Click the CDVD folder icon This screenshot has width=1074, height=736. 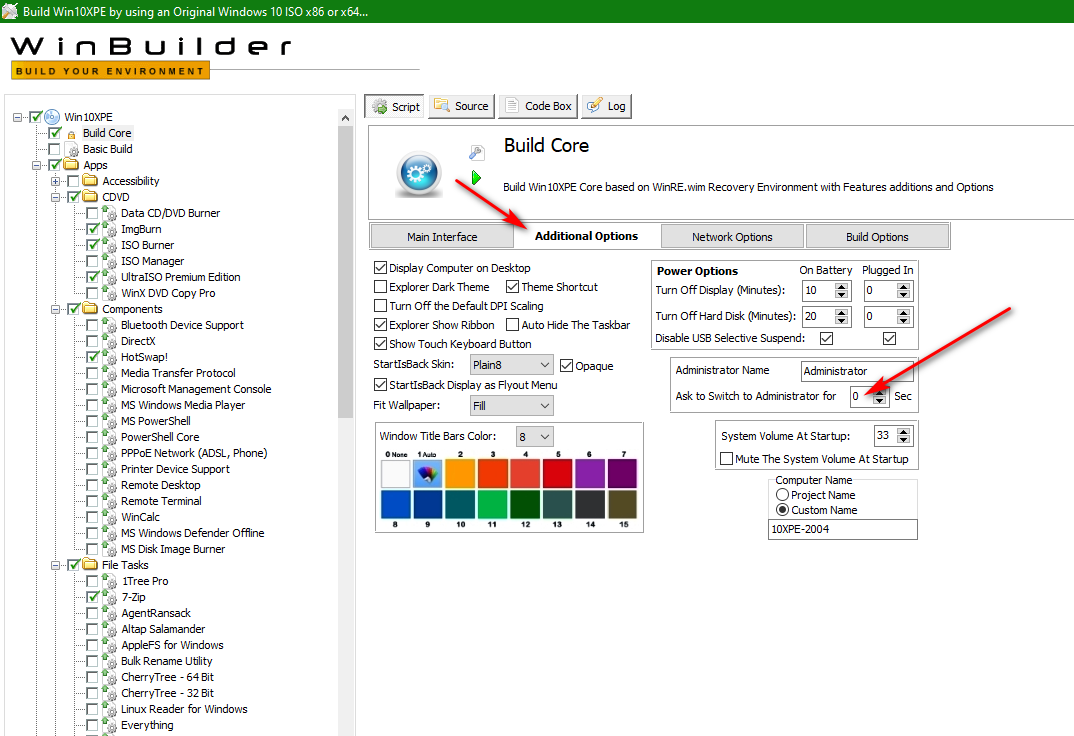pyautogui.click(x=90, y=196)
